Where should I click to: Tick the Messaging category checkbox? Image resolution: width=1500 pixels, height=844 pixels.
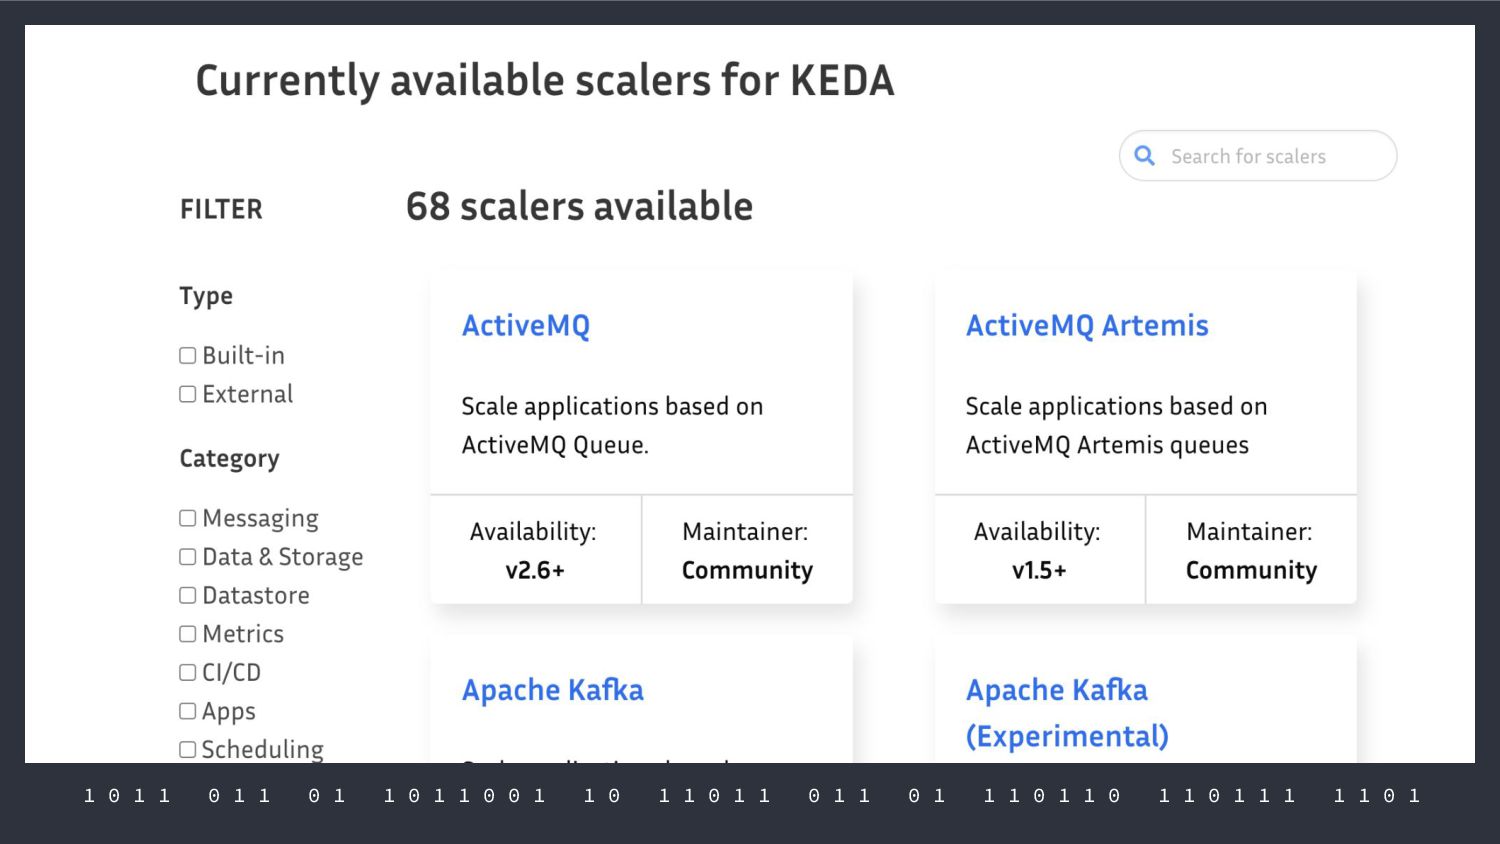tap(188, 518)
